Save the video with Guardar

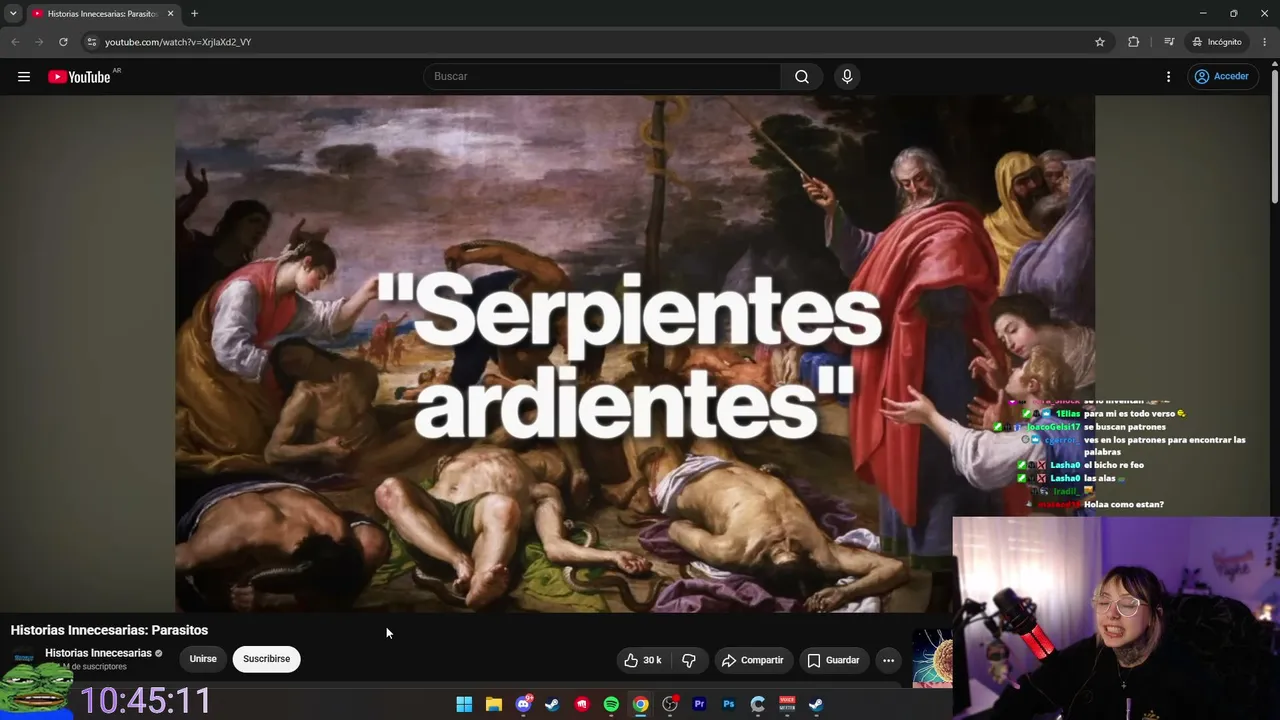(834, 660)
